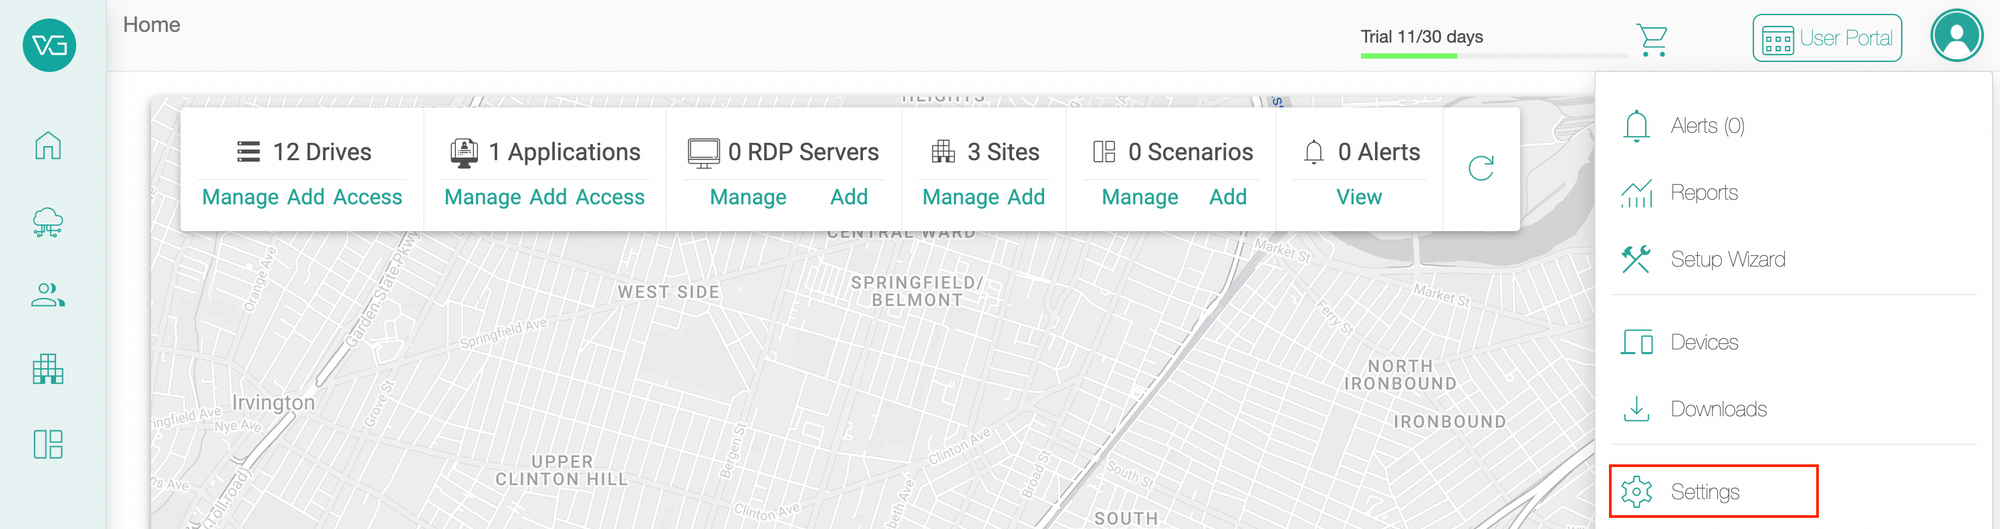Viewport: 2000px width, 529px height.
Task: Click the 0 Scenarios heading
Action: pyautogui.click(x=1190, y=152)
